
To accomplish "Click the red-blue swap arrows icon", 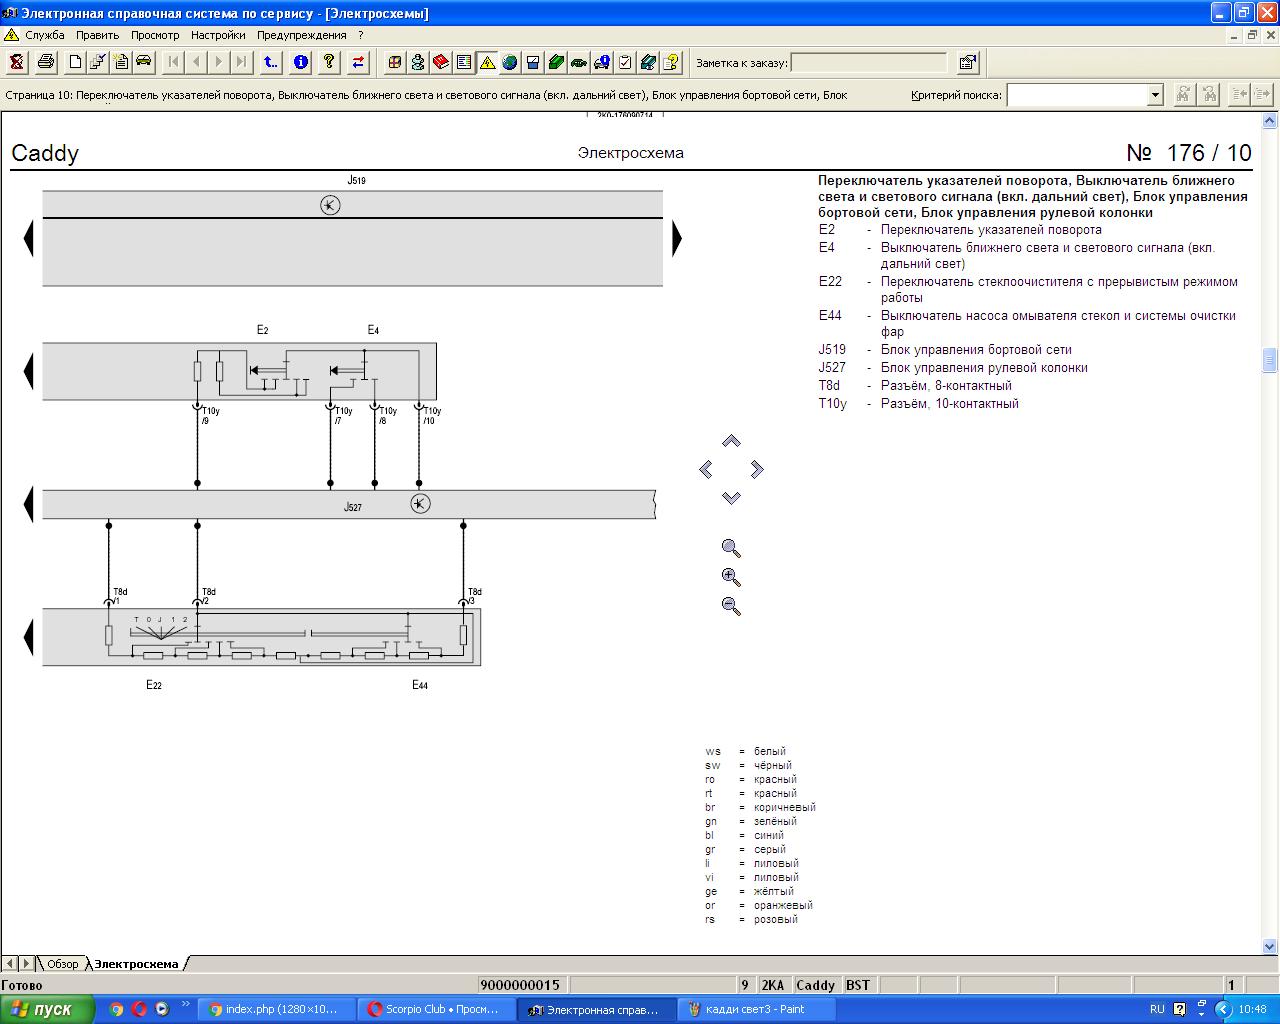I will [358, 62].
